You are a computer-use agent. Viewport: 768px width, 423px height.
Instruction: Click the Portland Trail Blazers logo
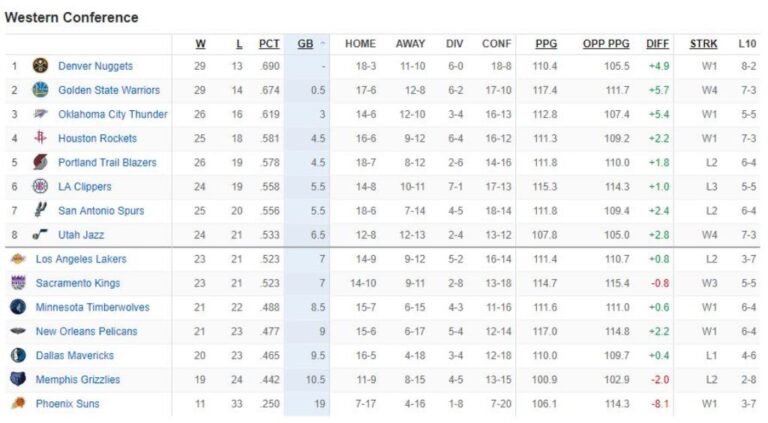(40, 162)
